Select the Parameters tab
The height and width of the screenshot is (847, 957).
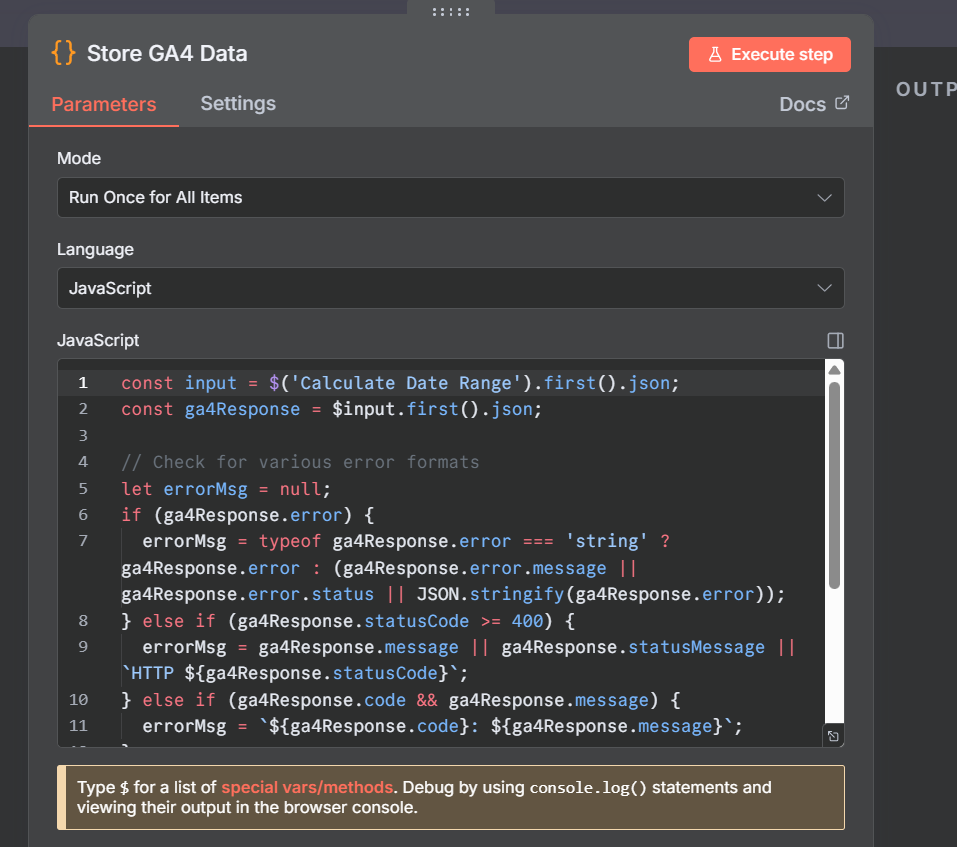pyautogui.click(x=104, y=104)
